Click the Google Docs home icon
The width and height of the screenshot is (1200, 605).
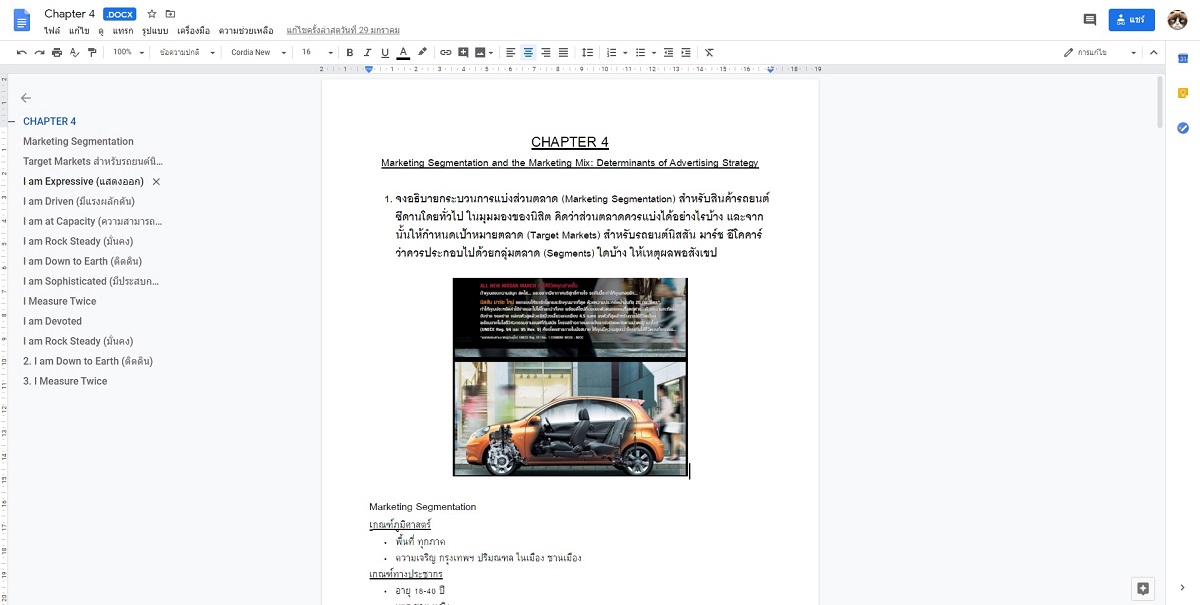click(22, 20)
